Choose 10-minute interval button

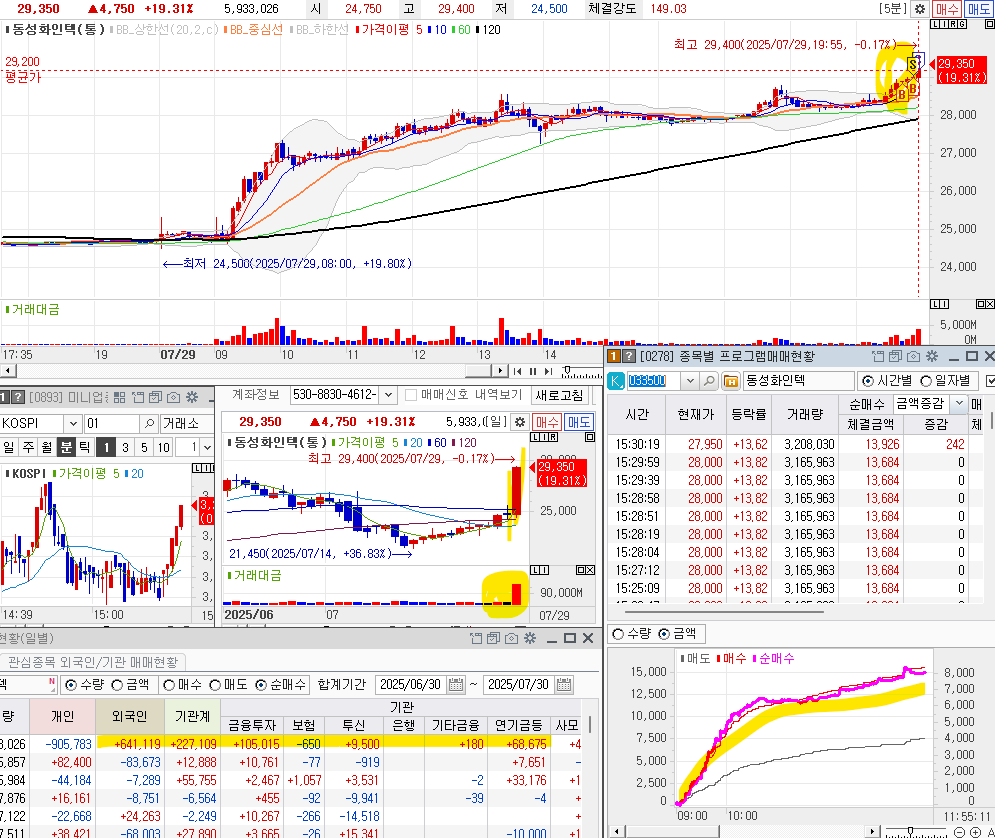coord(164,448)
